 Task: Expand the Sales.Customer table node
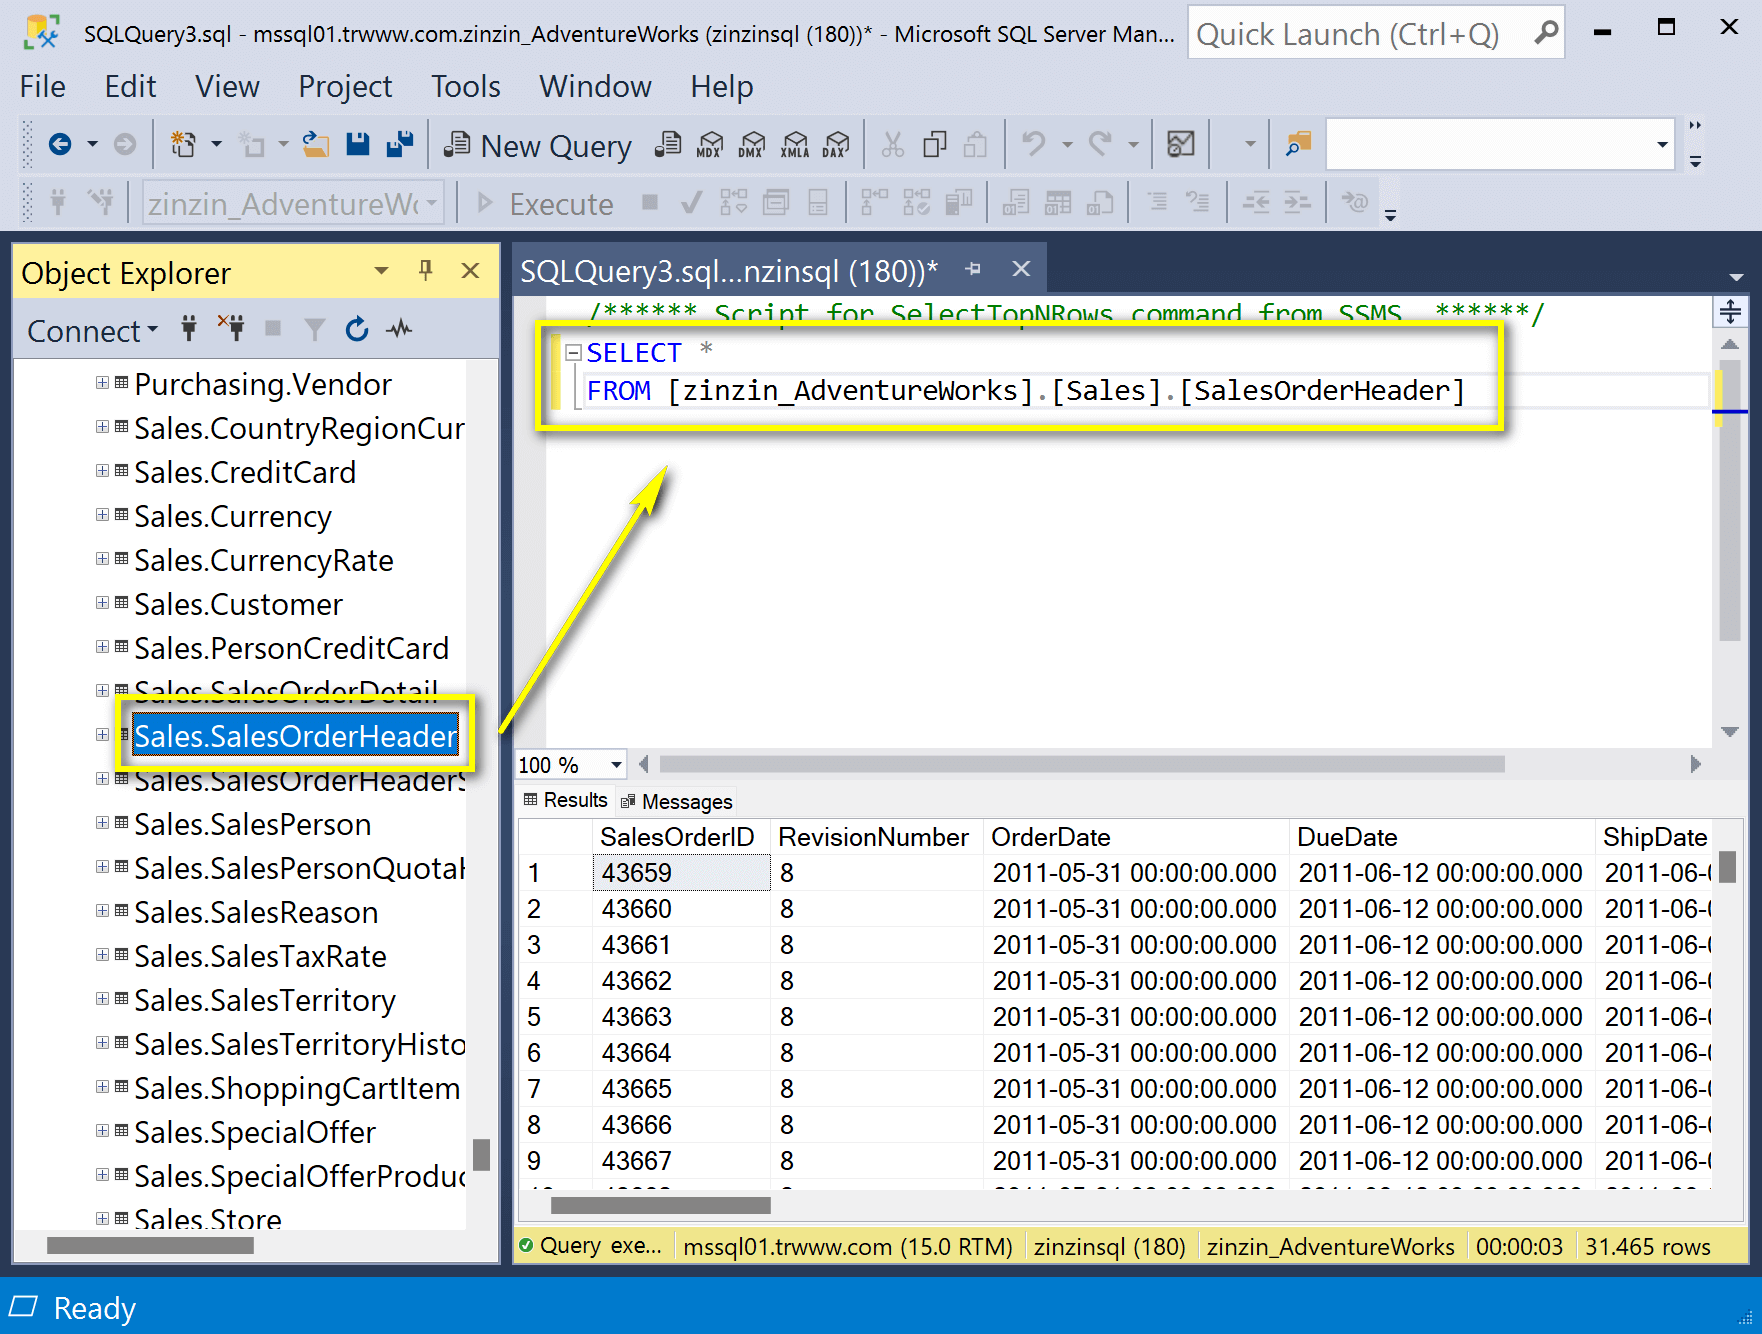point(102,603)
